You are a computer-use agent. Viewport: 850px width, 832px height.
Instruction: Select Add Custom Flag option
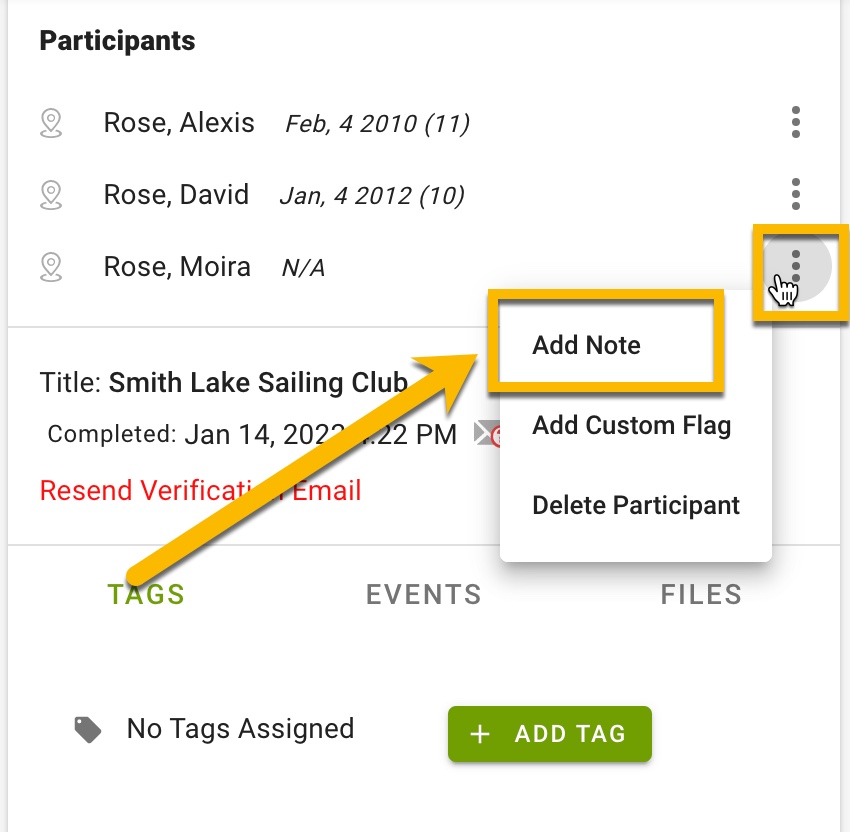(x=632, y=425)
